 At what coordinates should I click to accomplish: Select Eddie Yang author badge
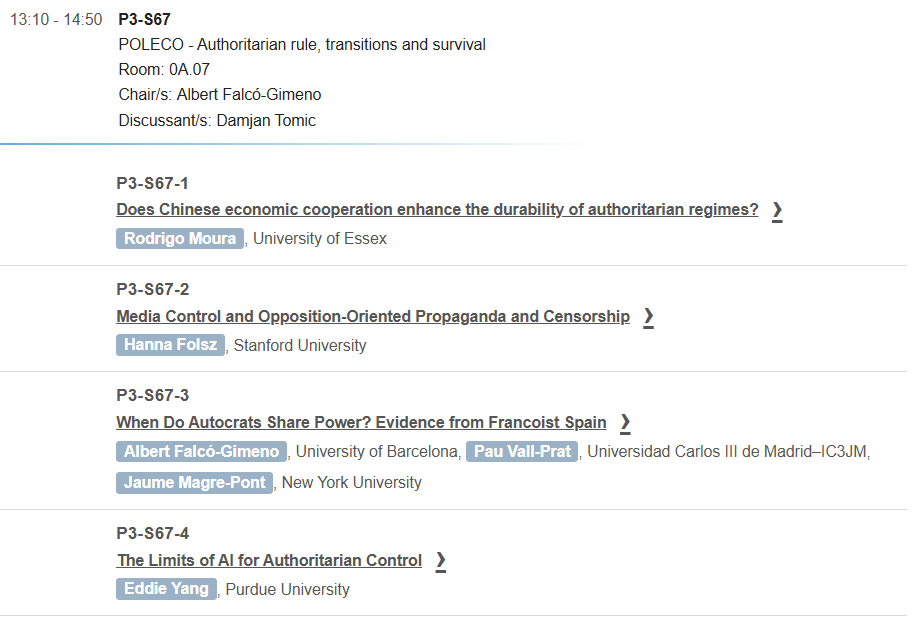click(x=166, y=589)
